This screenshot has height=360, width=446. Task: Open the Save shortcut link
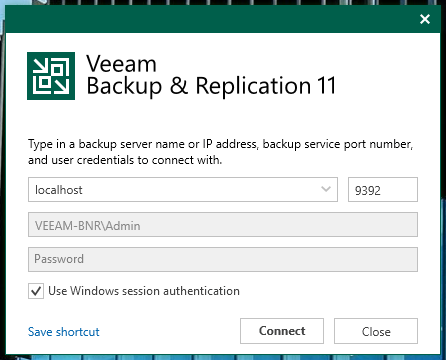[x=64, y=332]
